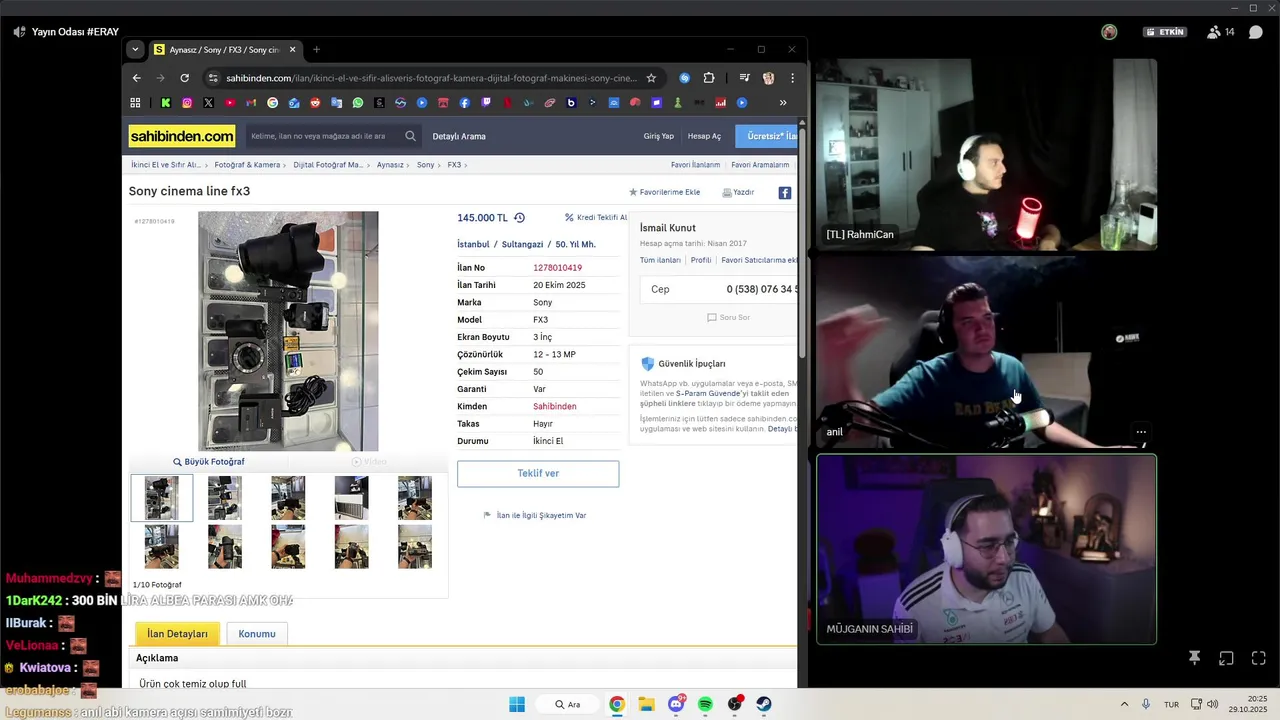Click the search magnifier on sahibinden
Image resolution: width=1280 pixels, height=720 pixels.
coord(410,136)
